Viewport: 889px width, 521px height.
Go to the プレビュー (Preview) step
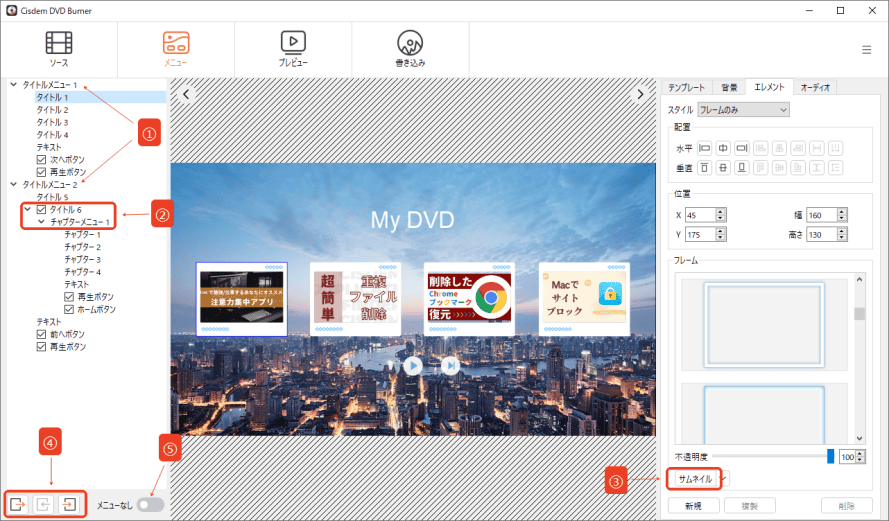click(293, 48)
